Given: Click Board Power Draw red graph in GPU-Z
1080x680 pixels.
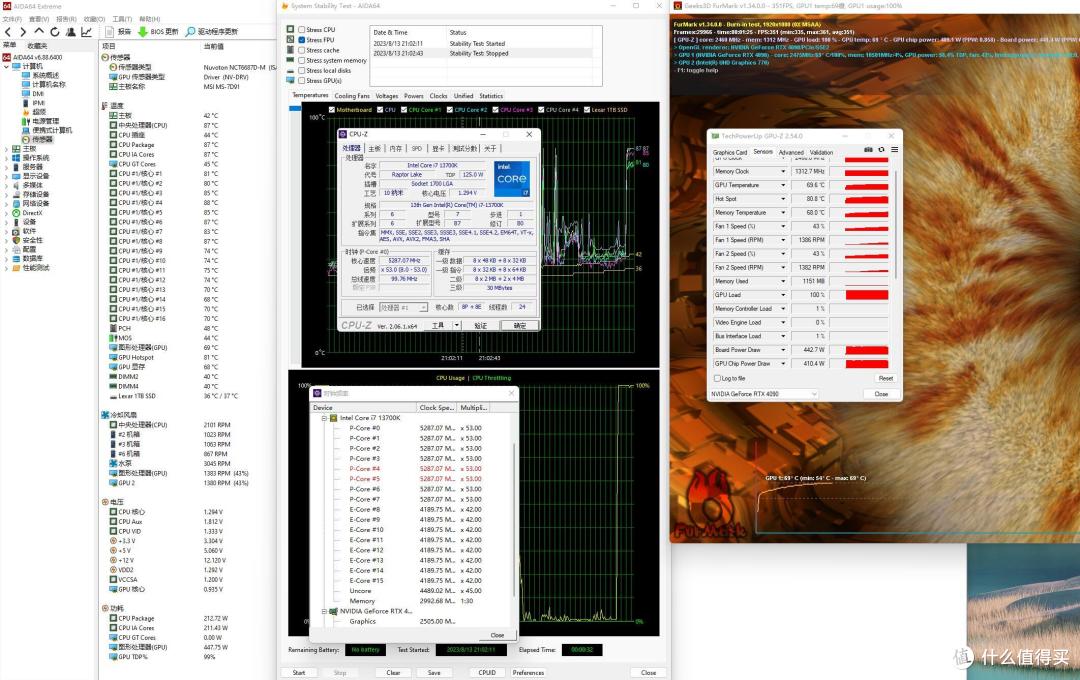Looking at the screenshot, I should 866,350.
